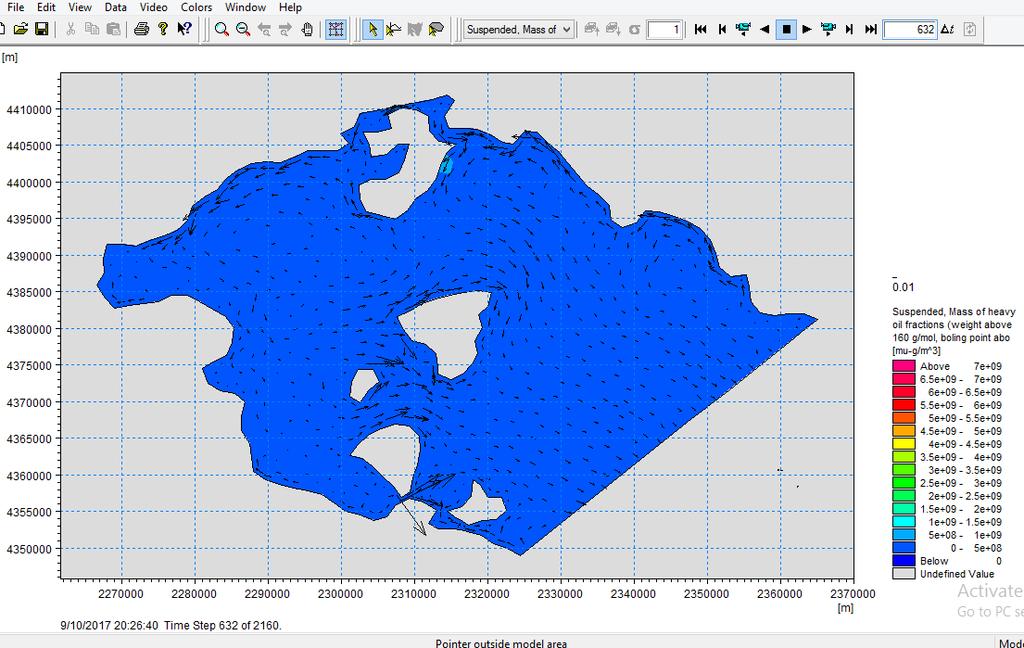Select the arrow pointer selection tool
The width and height of the screenshot is (1024, 648).
[372, 29]
